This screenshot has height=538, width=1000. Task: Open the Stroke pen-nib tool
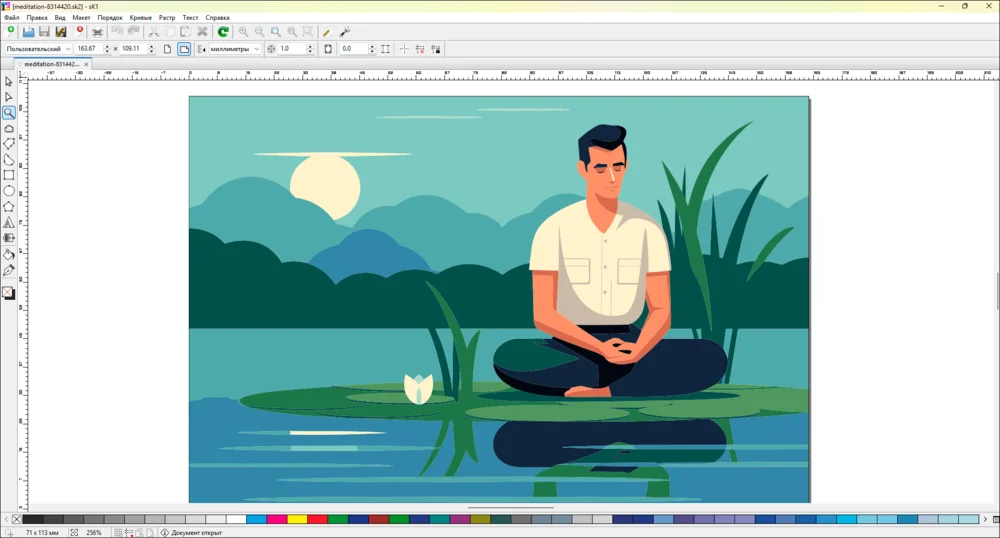8,270
